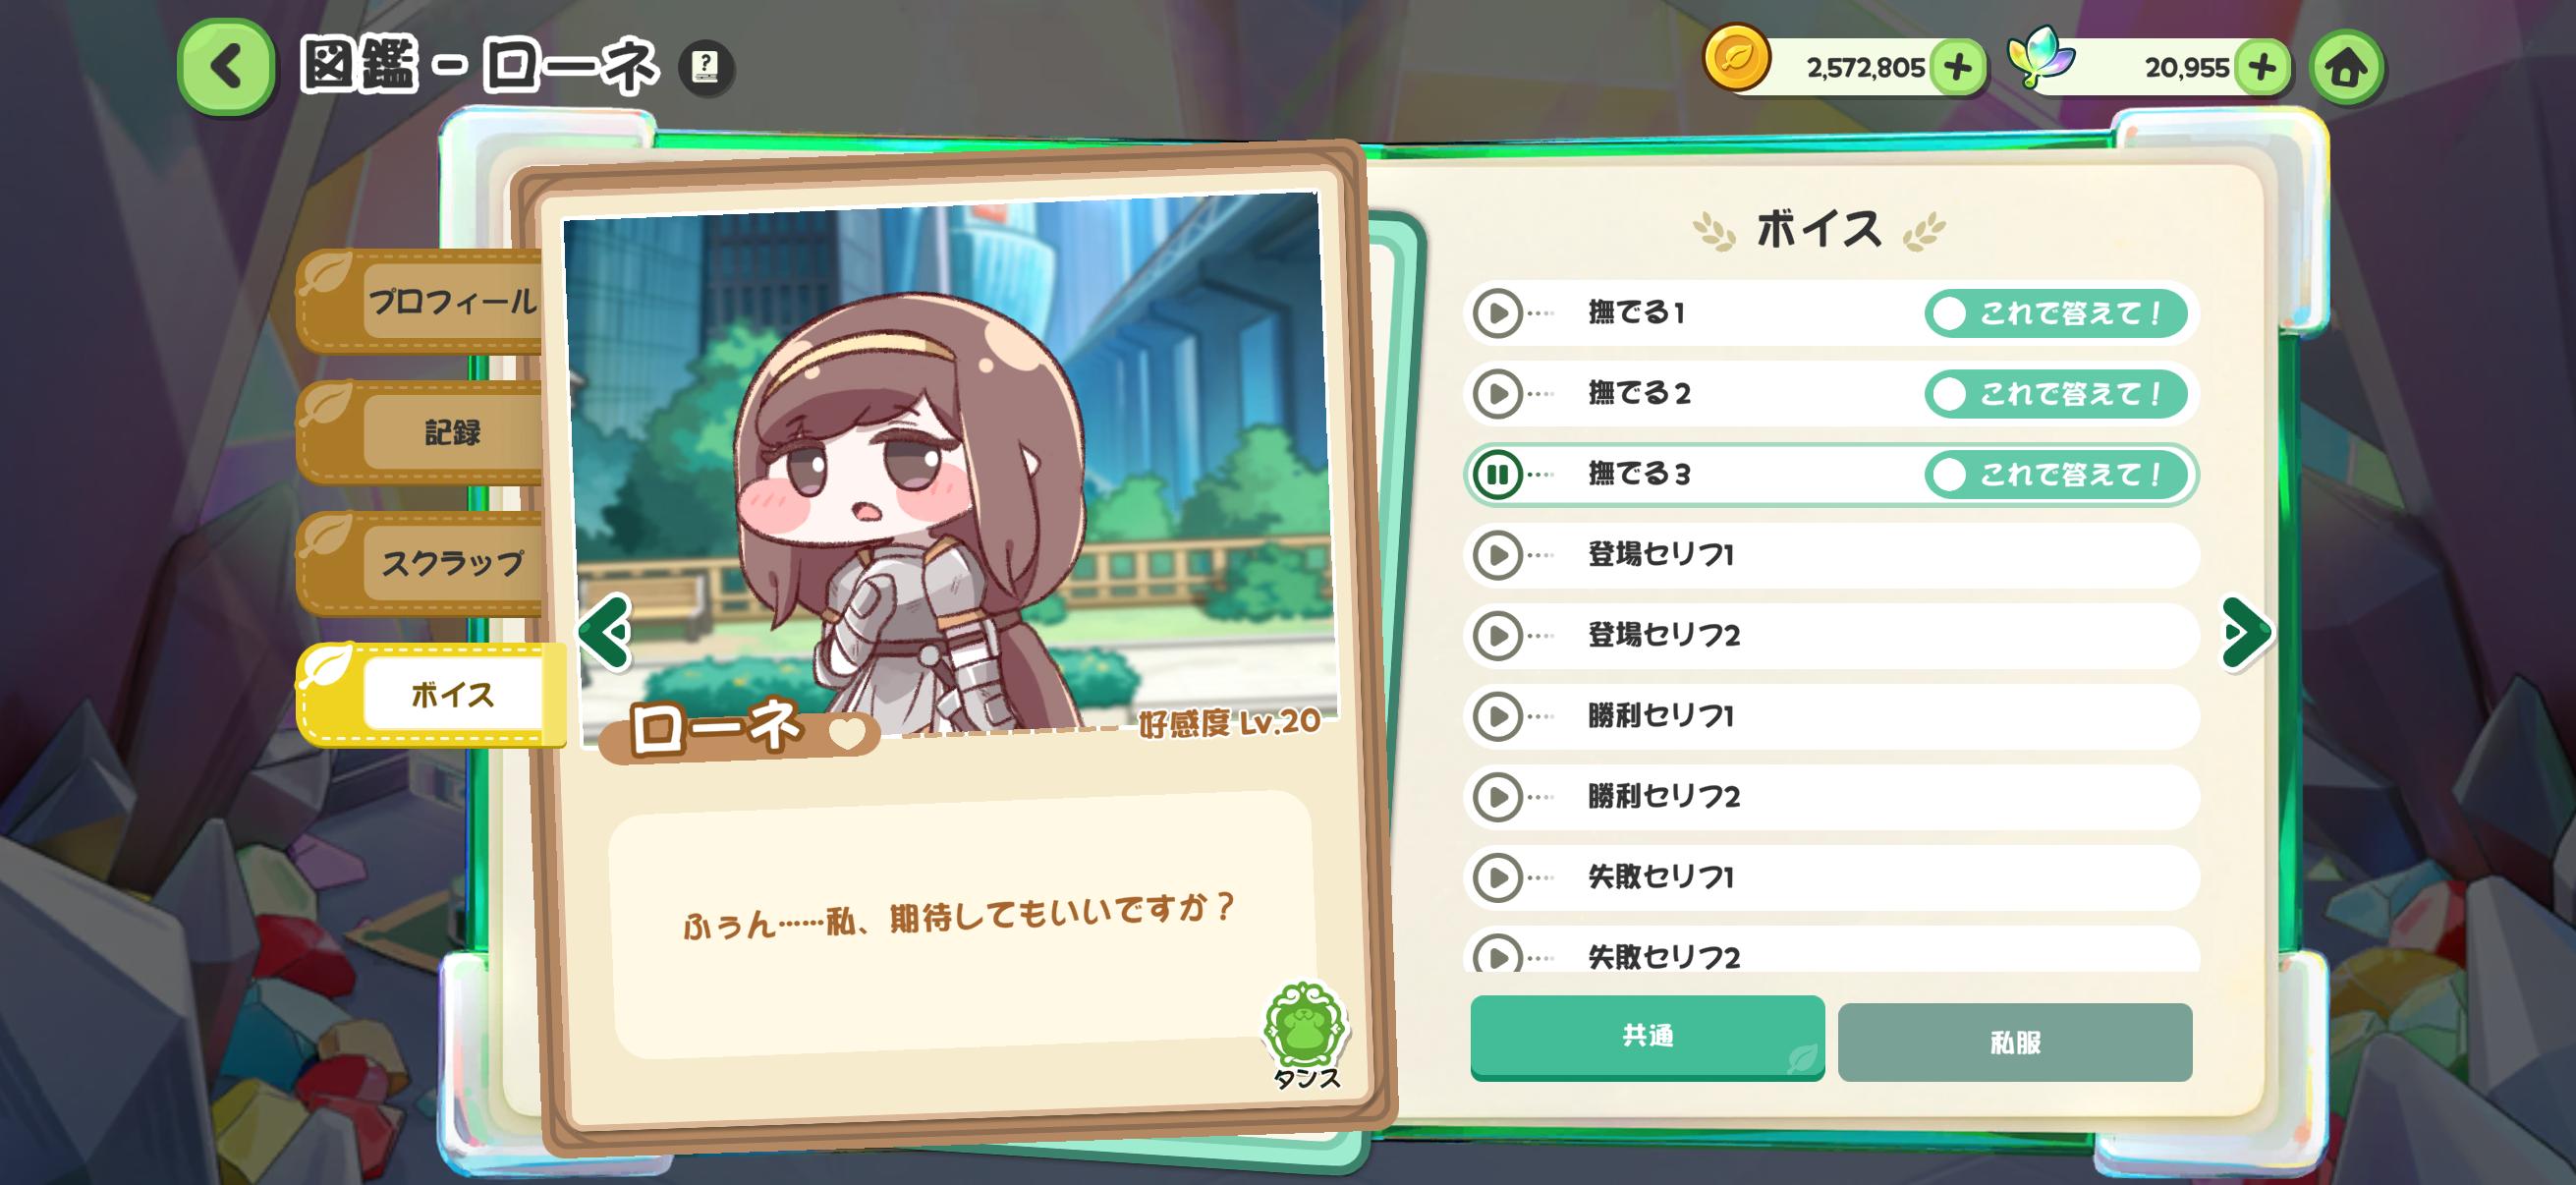Image resolution: width=2576 pixels, height=1185 pixels.
Task: Toggle これで答えて for 撫でる3
Action: click(2055, 474)
